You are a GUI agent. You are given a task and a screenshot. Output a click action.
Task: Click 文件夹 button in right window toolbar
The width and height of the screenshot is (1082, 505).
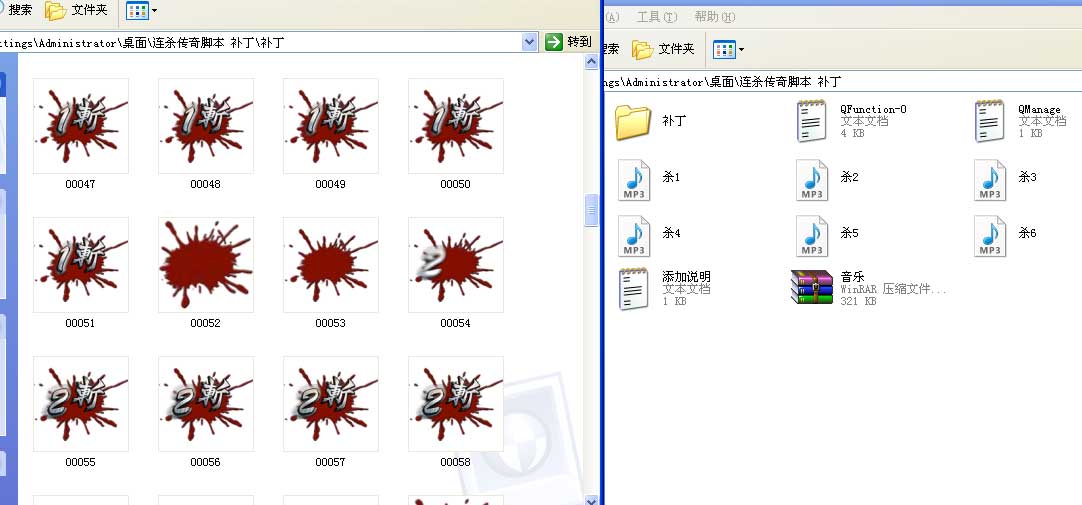663,49
